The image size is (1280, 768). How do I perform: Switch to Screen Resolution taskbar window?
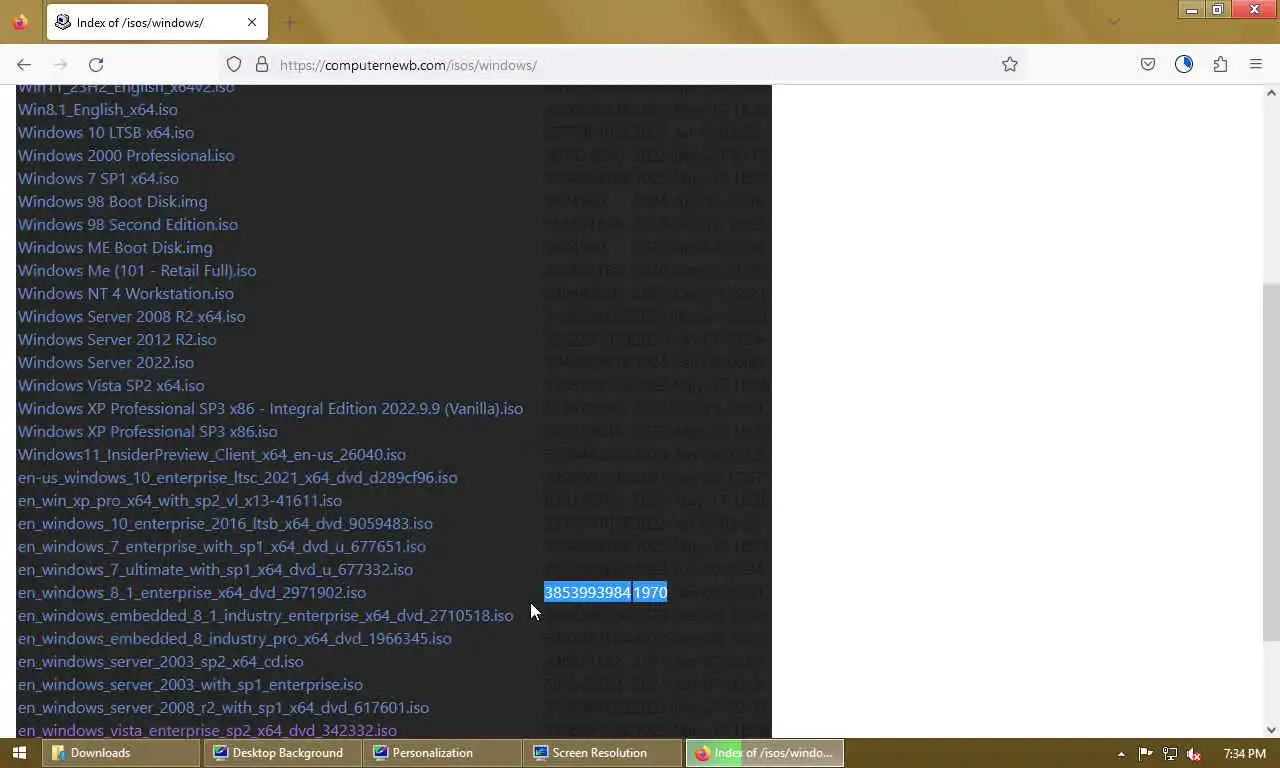tap(604, 753)
